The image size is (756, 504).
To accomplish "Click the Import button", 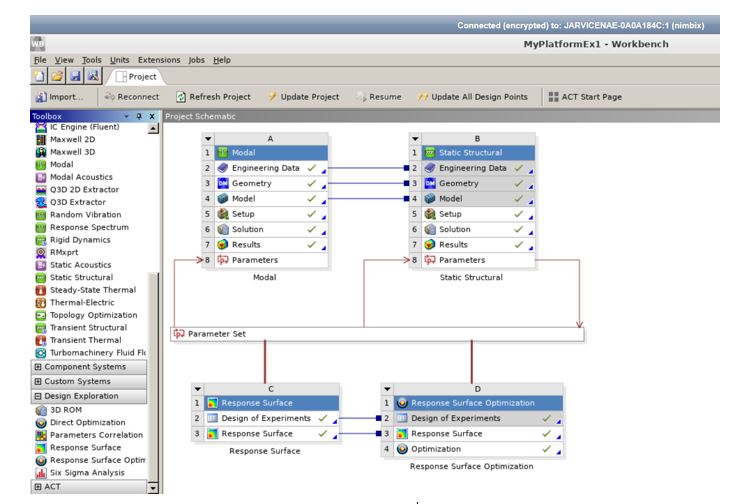I will pyautogui.click(x=59, y=97).
